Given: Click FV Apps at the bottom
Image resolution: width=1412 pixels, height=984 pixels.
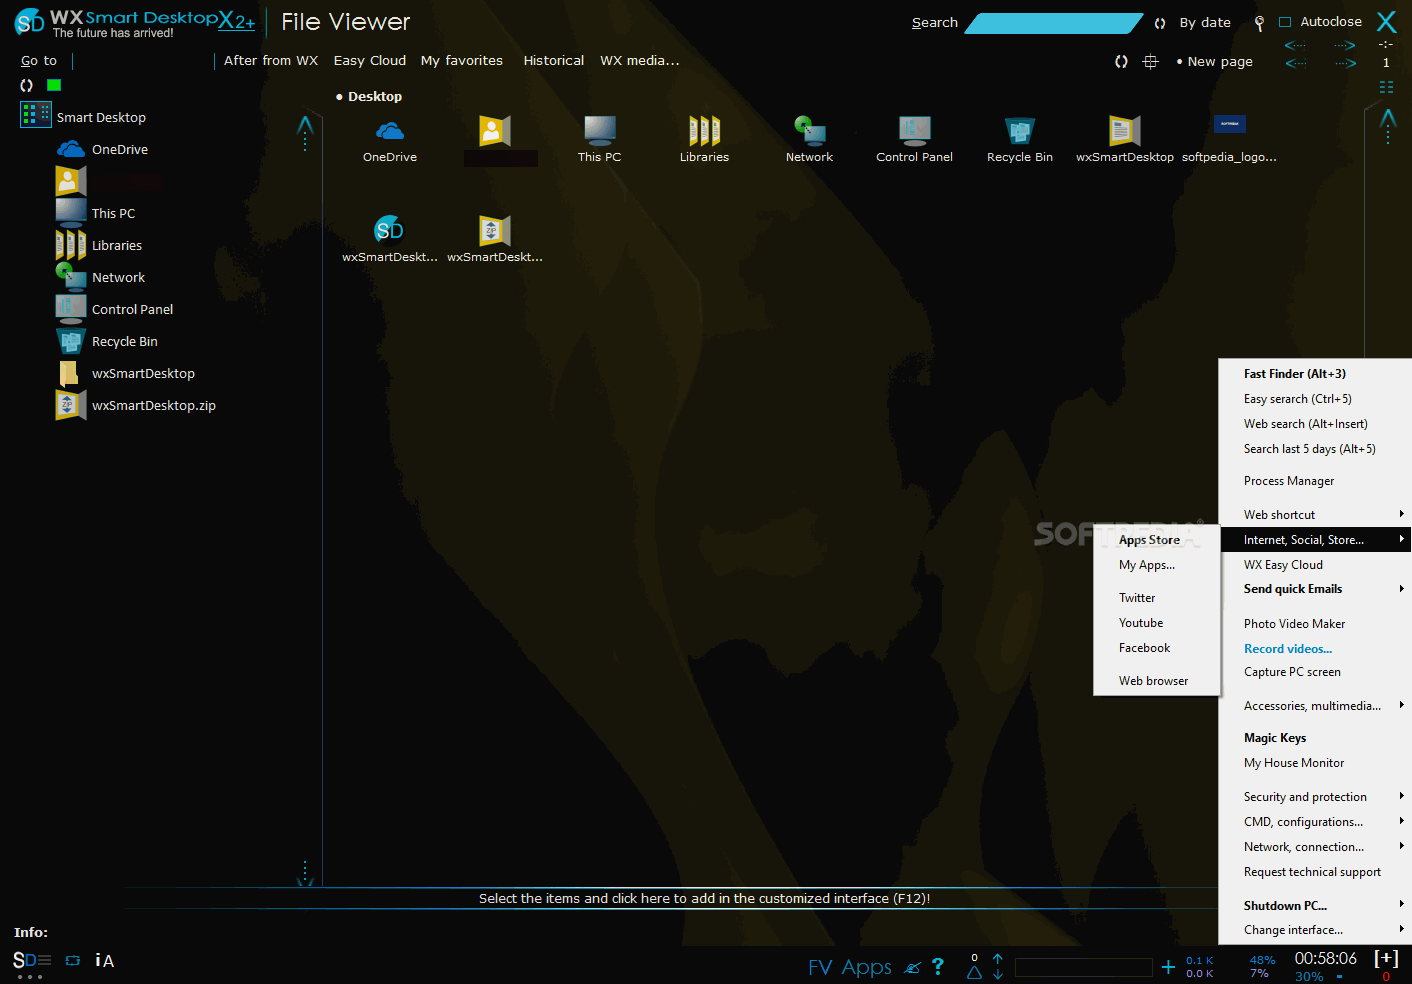Looking at the screenshot, I should coord(850,967).
